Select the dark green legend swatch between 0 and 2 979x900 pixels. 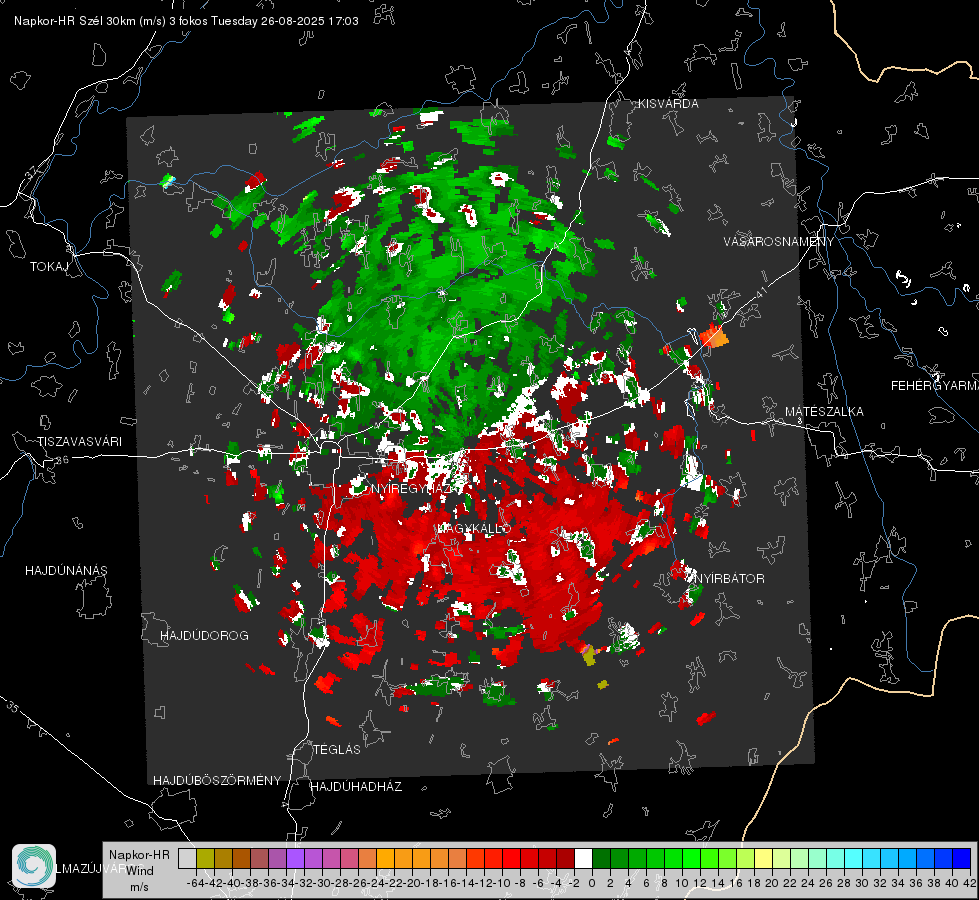[x=601, y=858]
